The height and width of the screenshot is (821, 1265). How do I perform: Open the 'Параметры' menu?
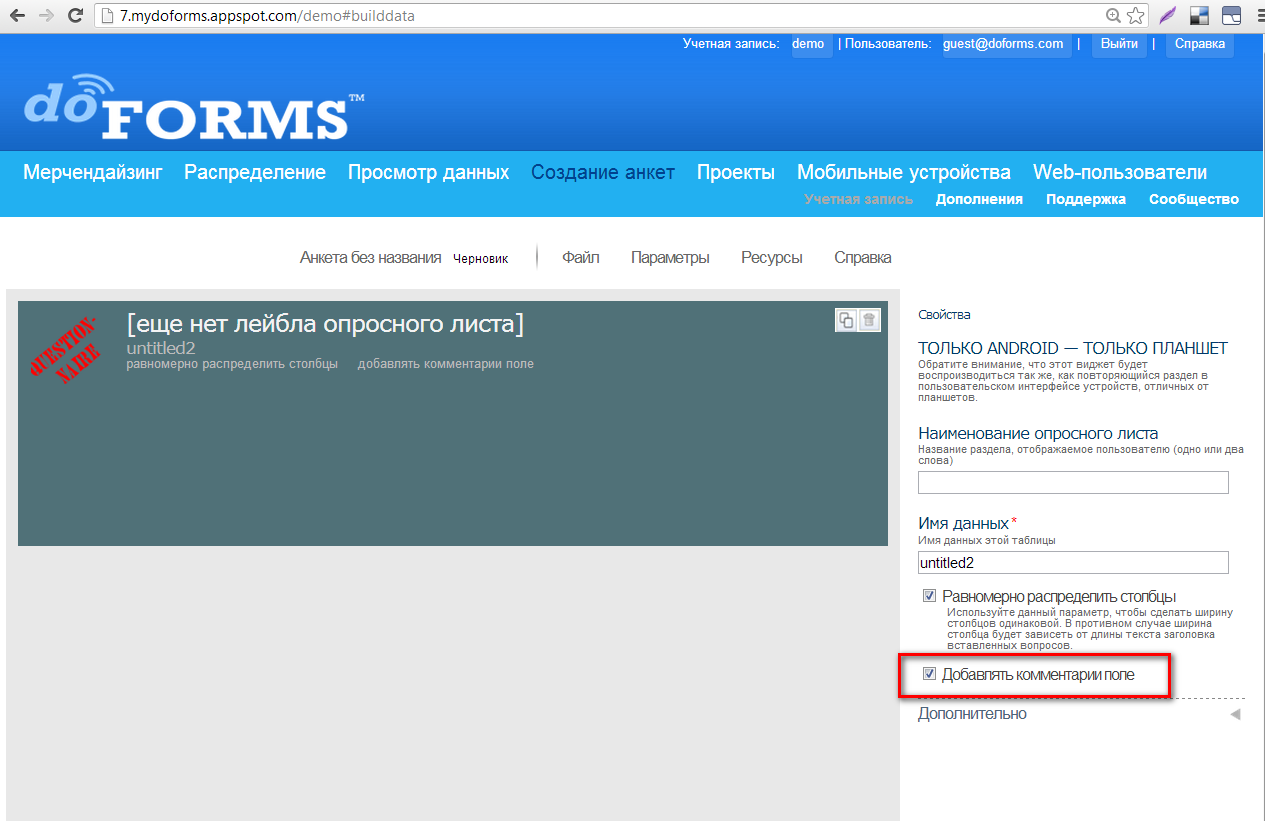(670, 258)
